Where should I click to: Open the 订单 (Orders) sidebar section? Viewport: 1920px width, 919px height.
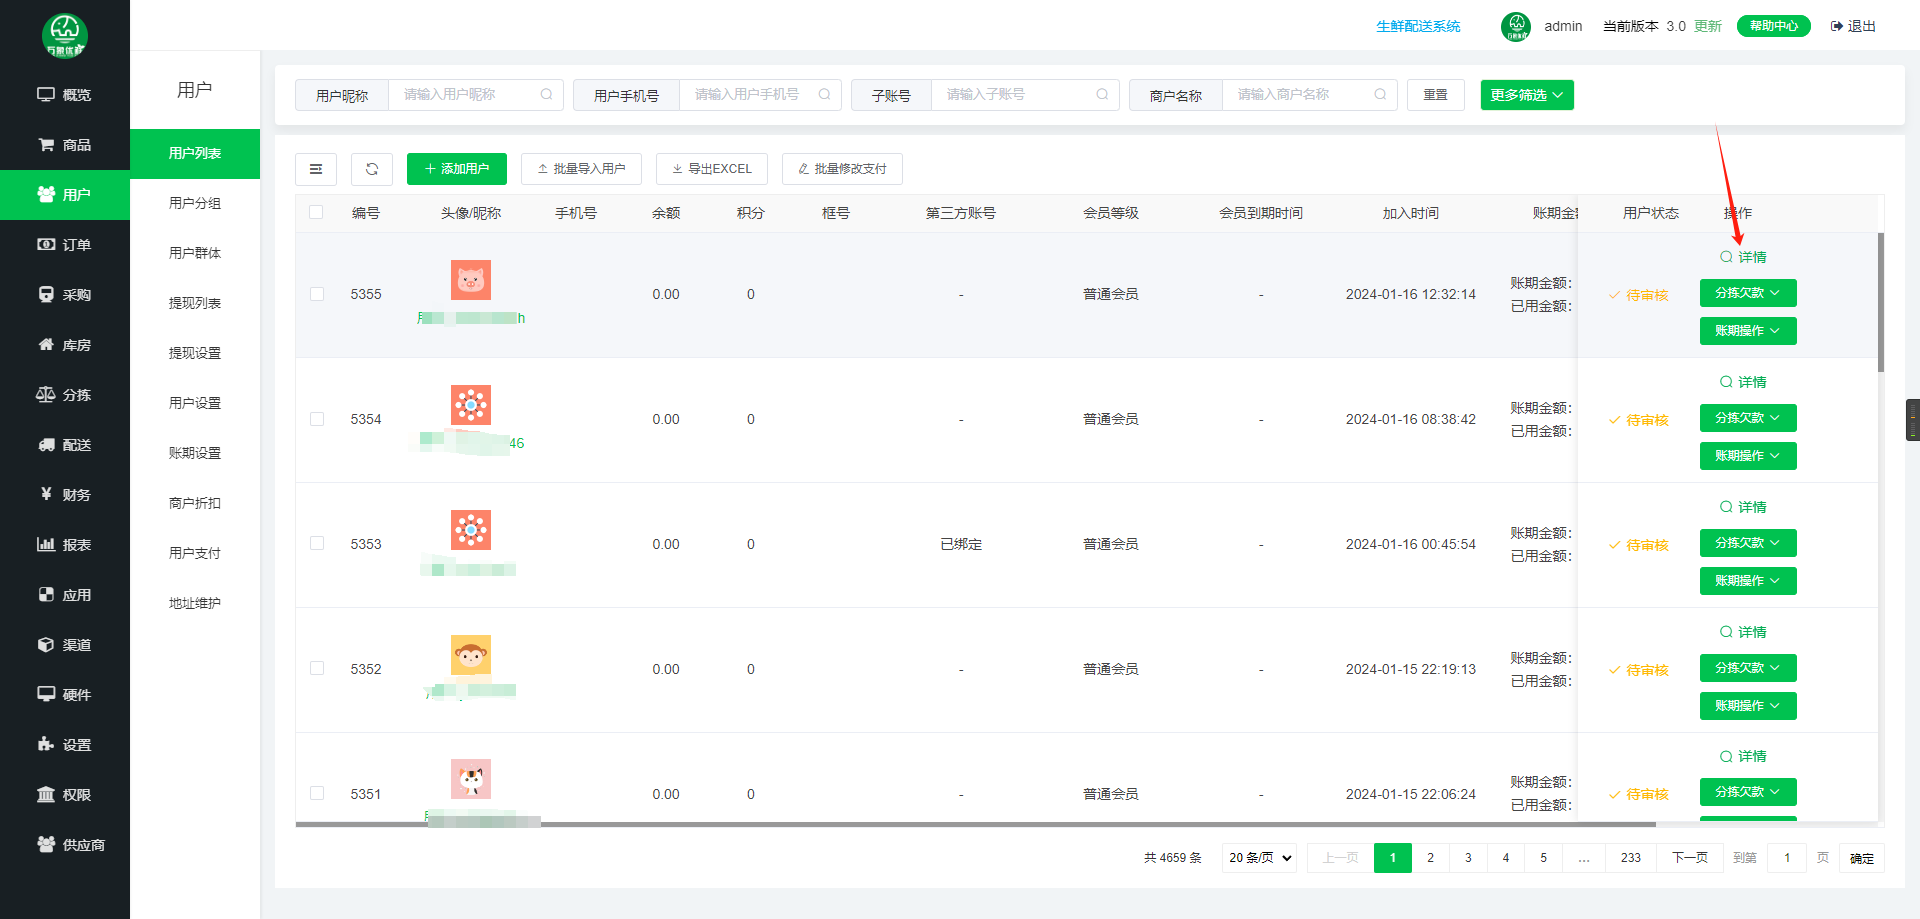click(x=65, y=244)
